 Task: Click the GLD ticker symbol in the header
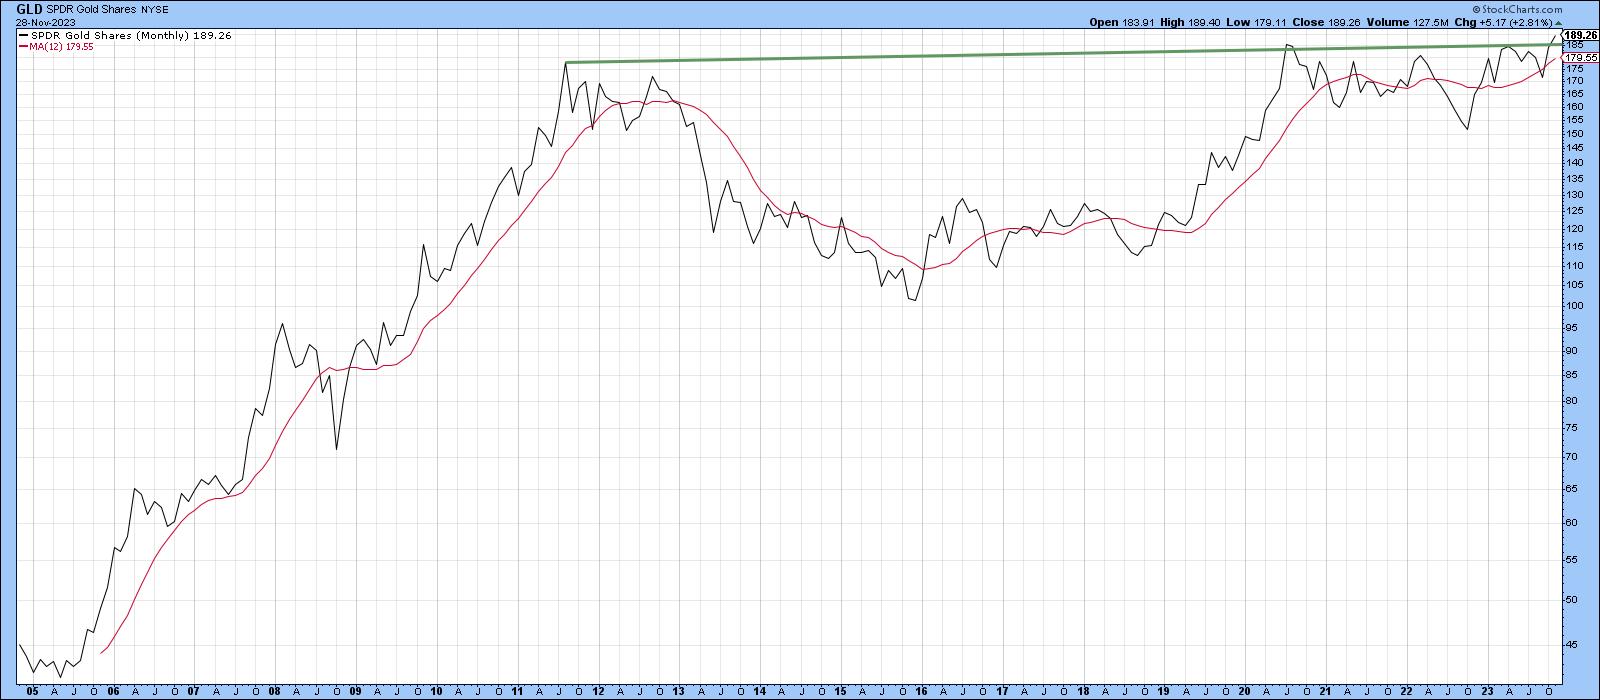click(x=30, y=7)
